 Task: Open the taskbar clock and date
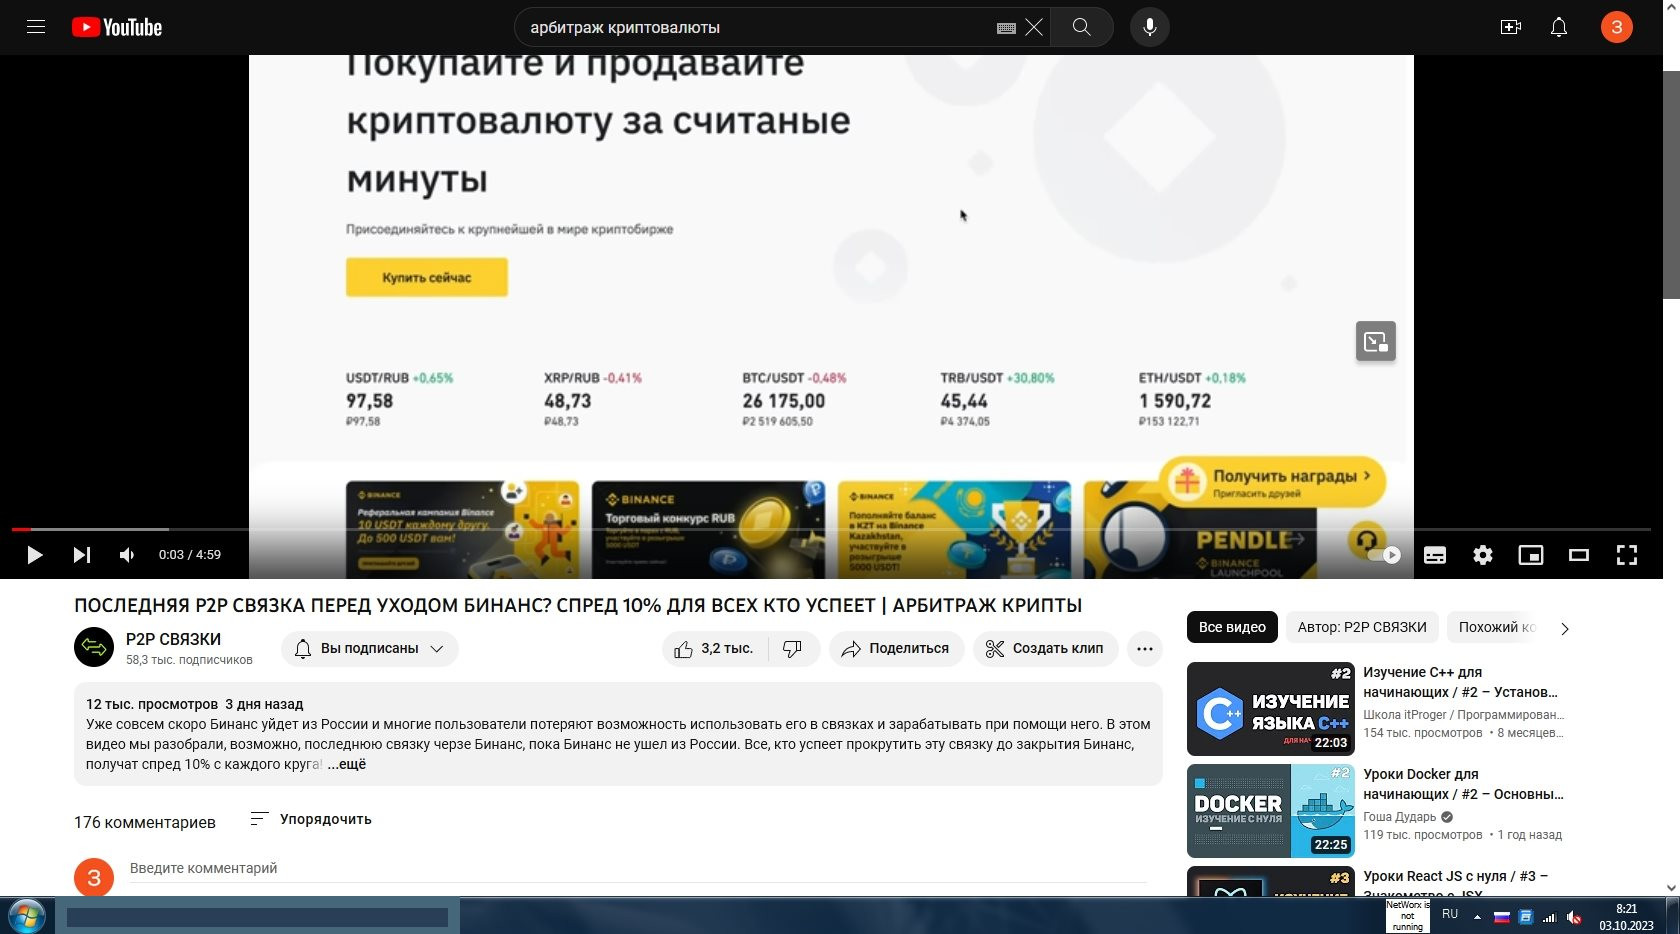(1626, 917)
